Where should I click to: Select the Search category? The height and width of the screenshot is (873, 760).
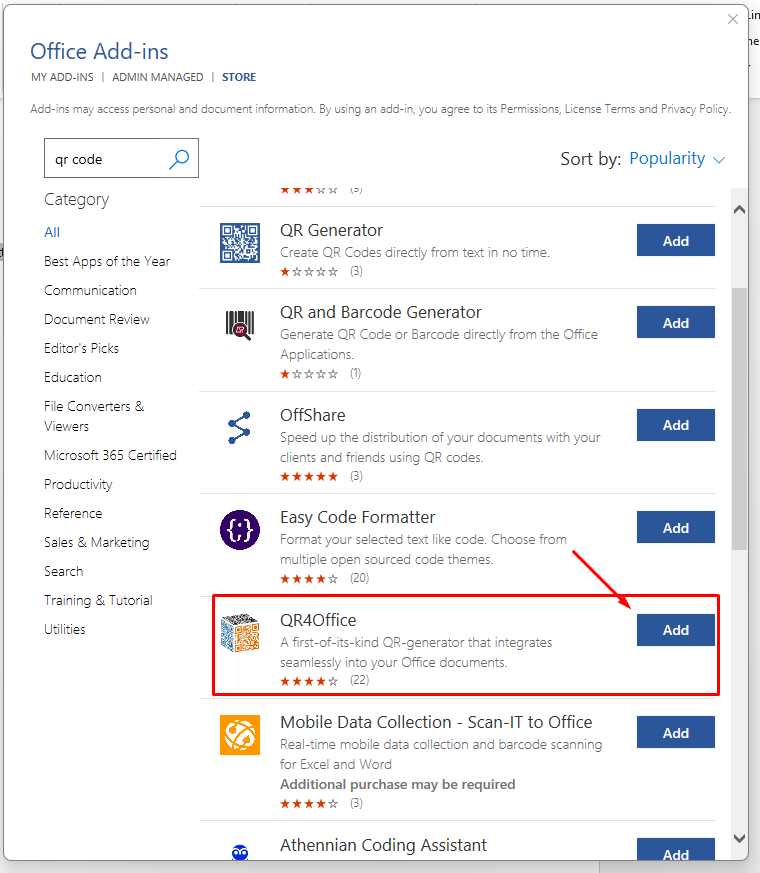[x=63, y=571]
